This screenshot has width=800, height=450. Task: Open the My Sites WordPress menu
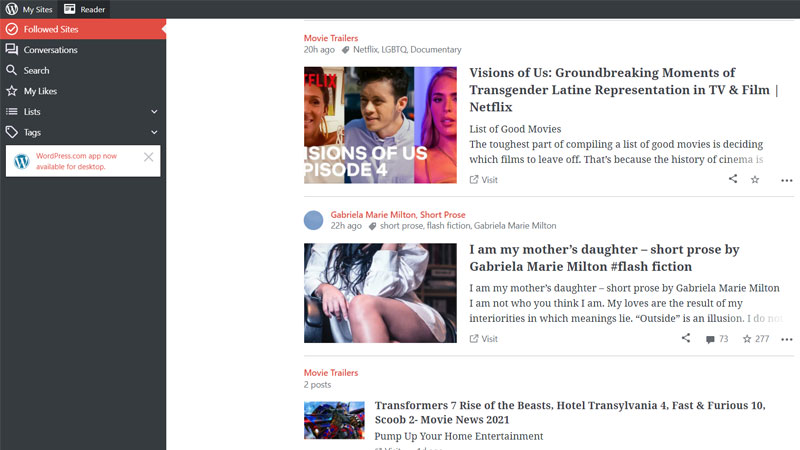coord(29,9)
